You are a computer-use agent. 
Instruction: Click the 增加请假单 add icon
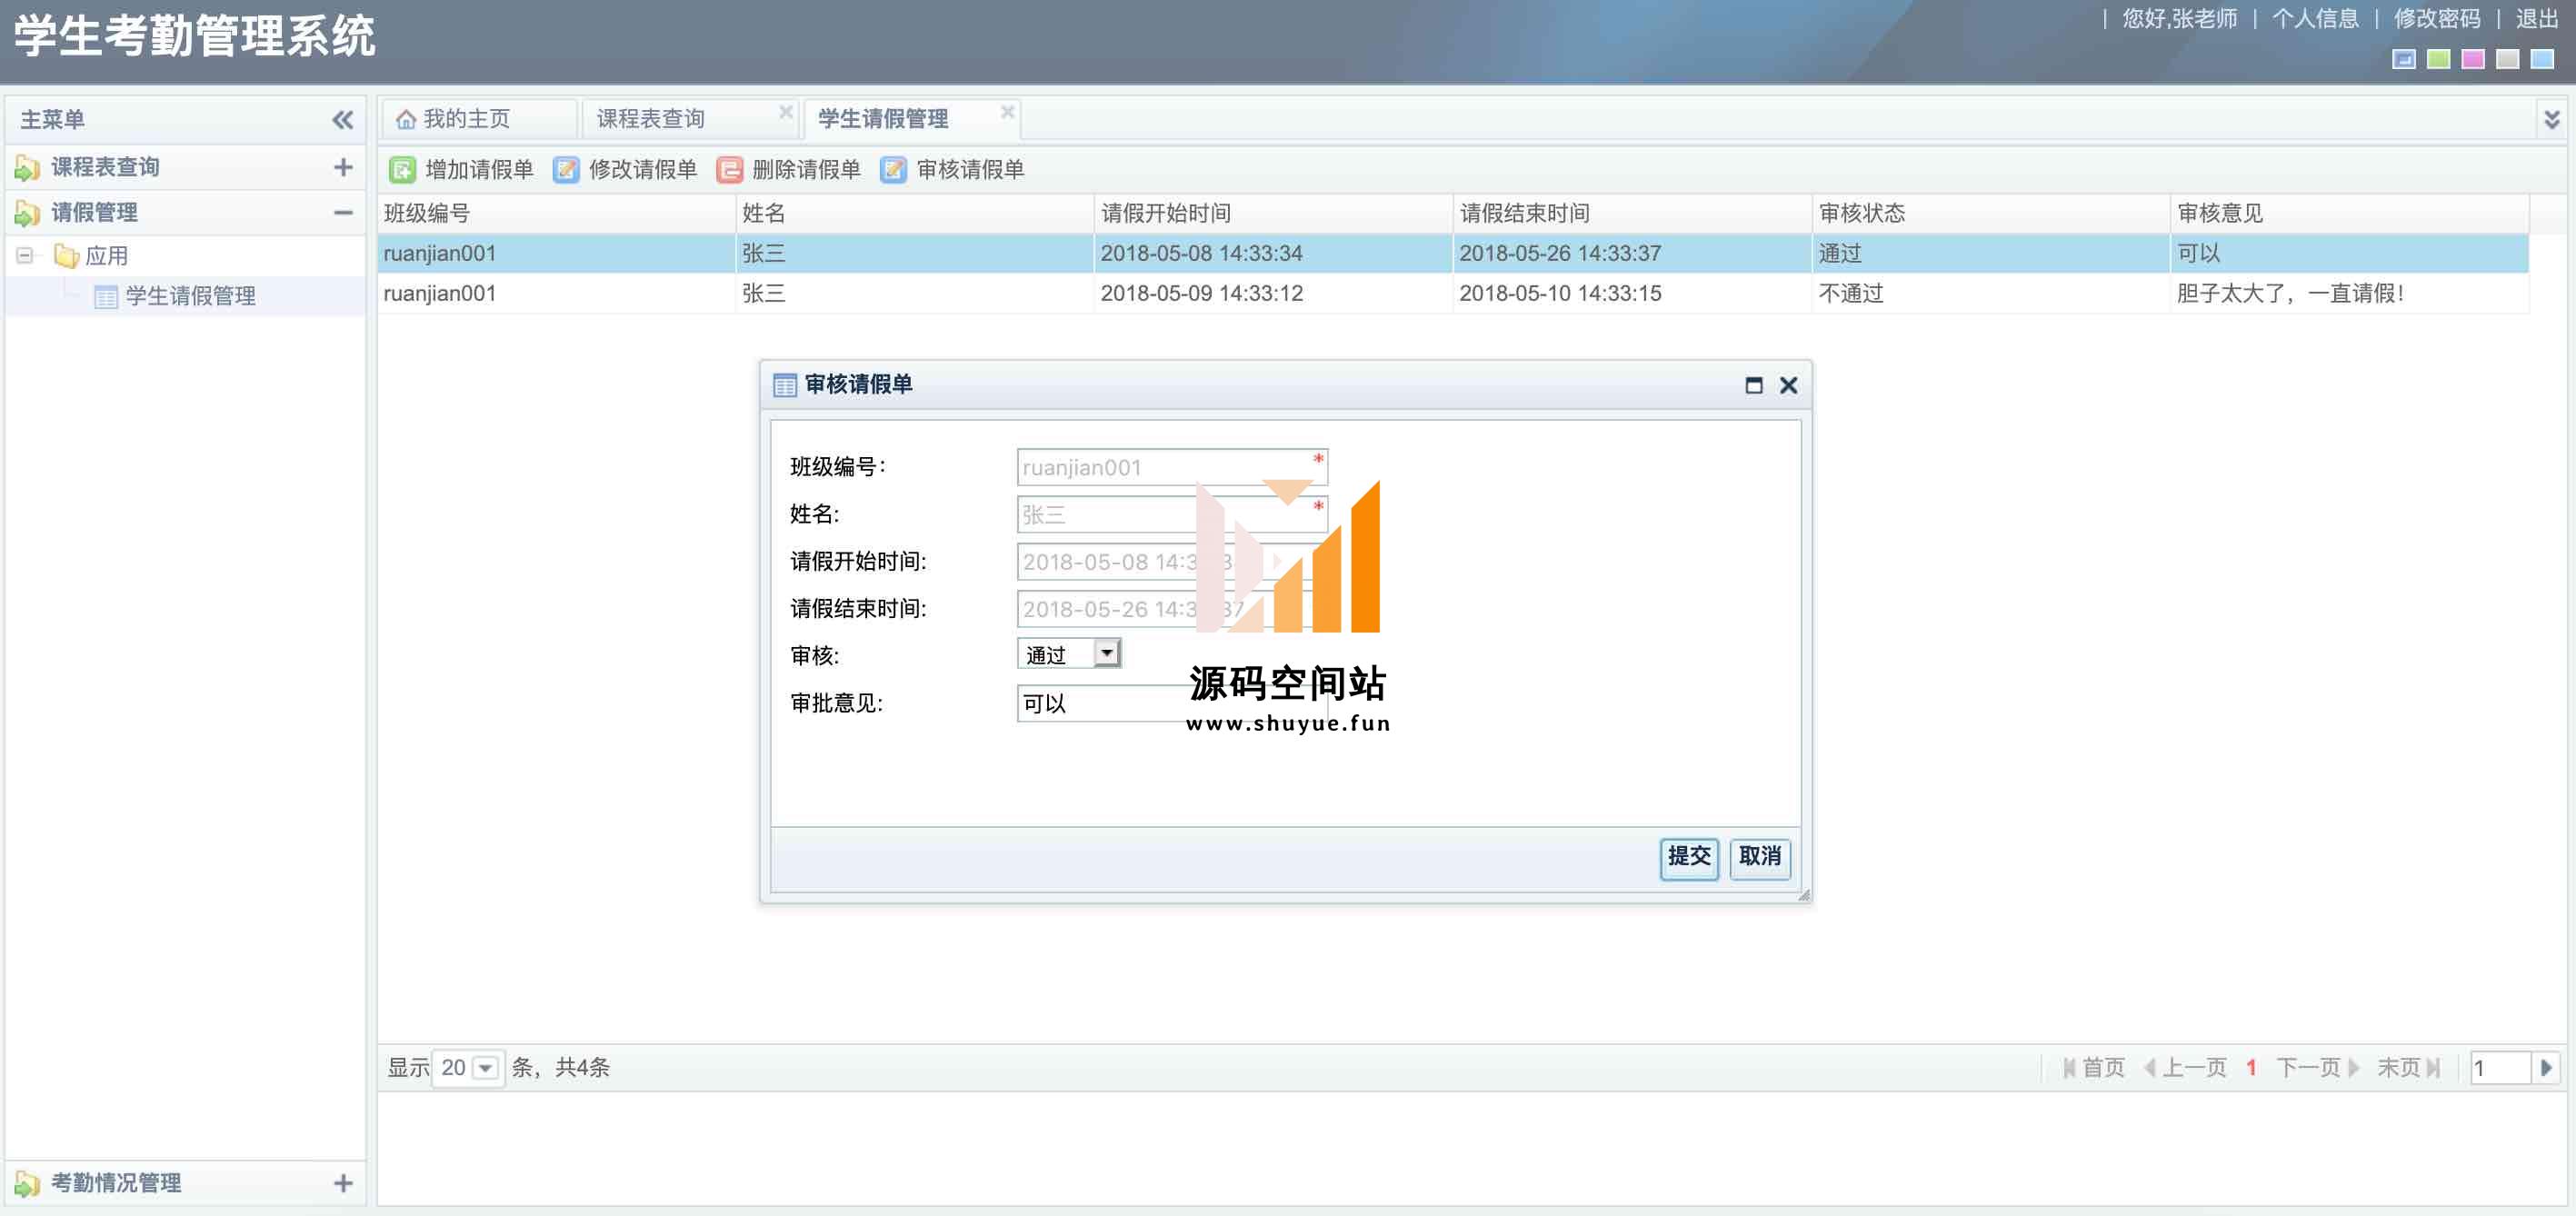[402, 170]
